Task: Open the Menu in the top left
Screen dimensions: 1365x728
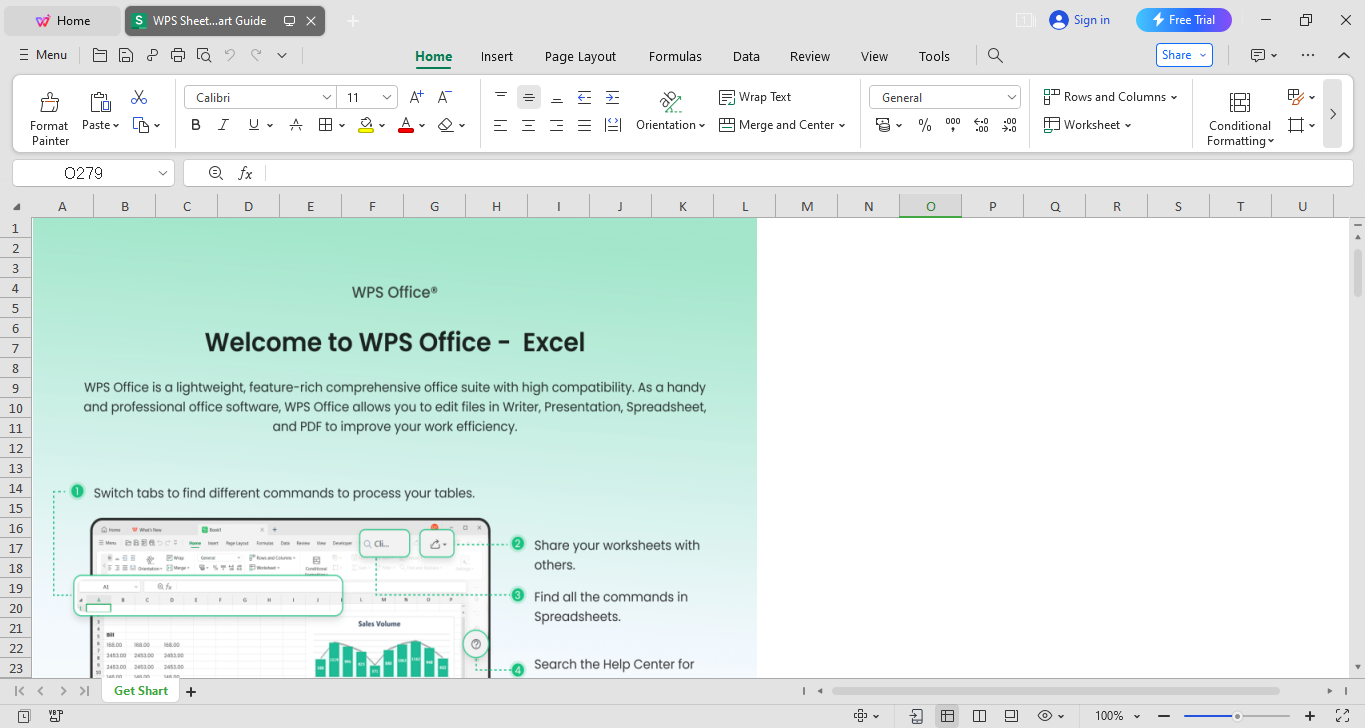Action: (42, 55)
